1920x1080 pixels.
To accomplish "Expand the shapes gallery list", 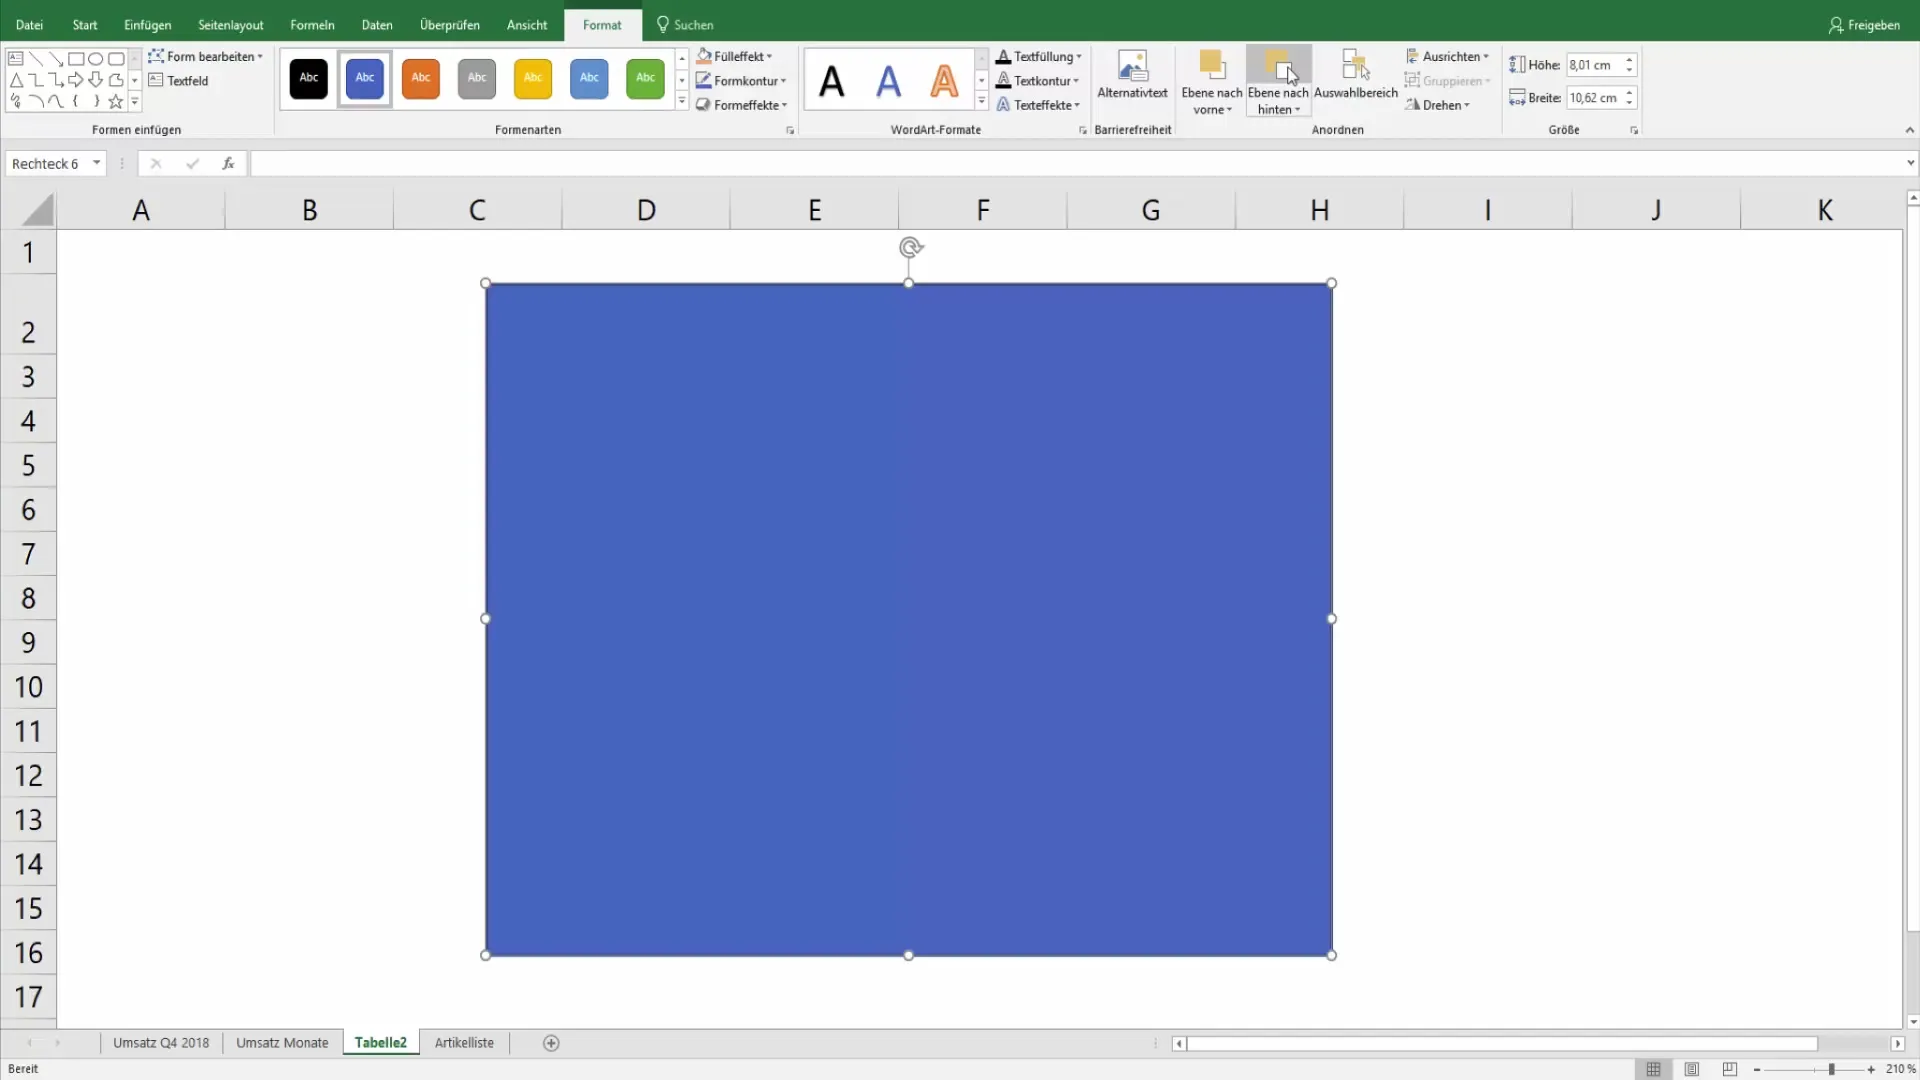I will [x=135, y=101].
